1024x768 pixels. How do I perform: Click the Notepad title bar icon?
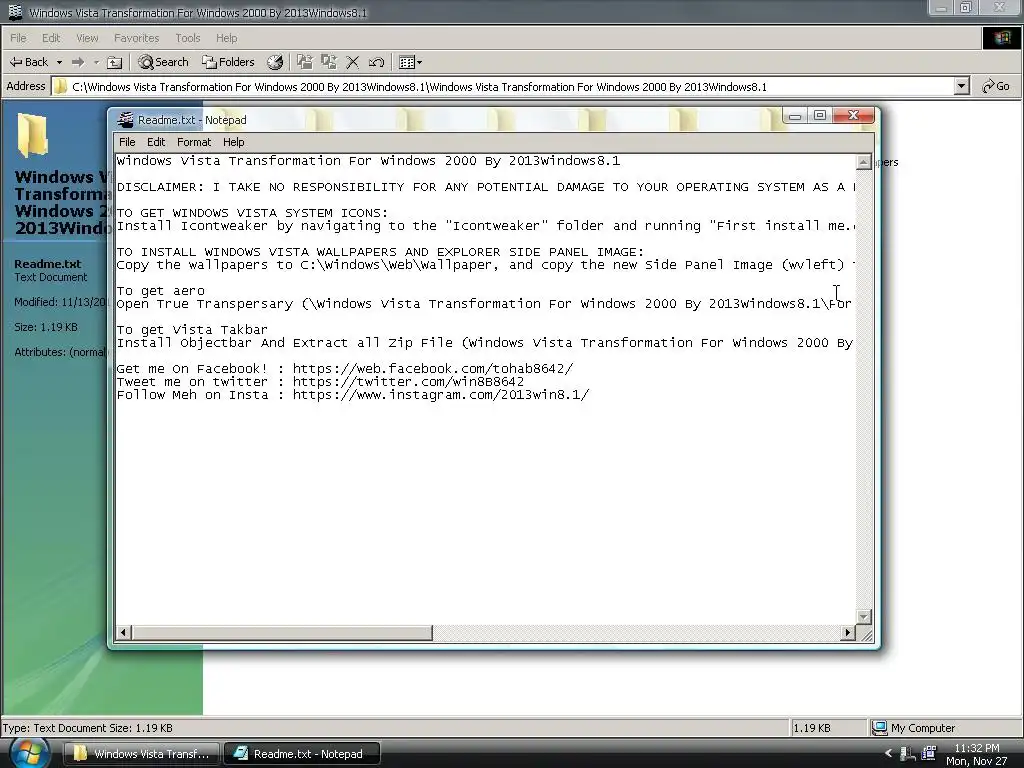125,120
